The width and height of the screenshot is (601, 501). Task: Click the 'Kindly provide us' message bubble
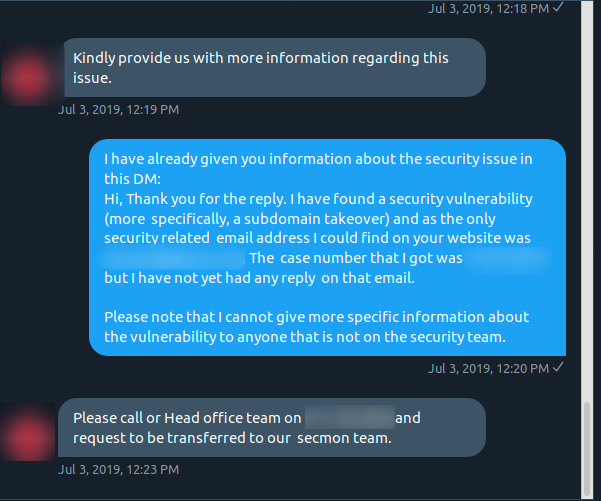(x=275, y=67)
